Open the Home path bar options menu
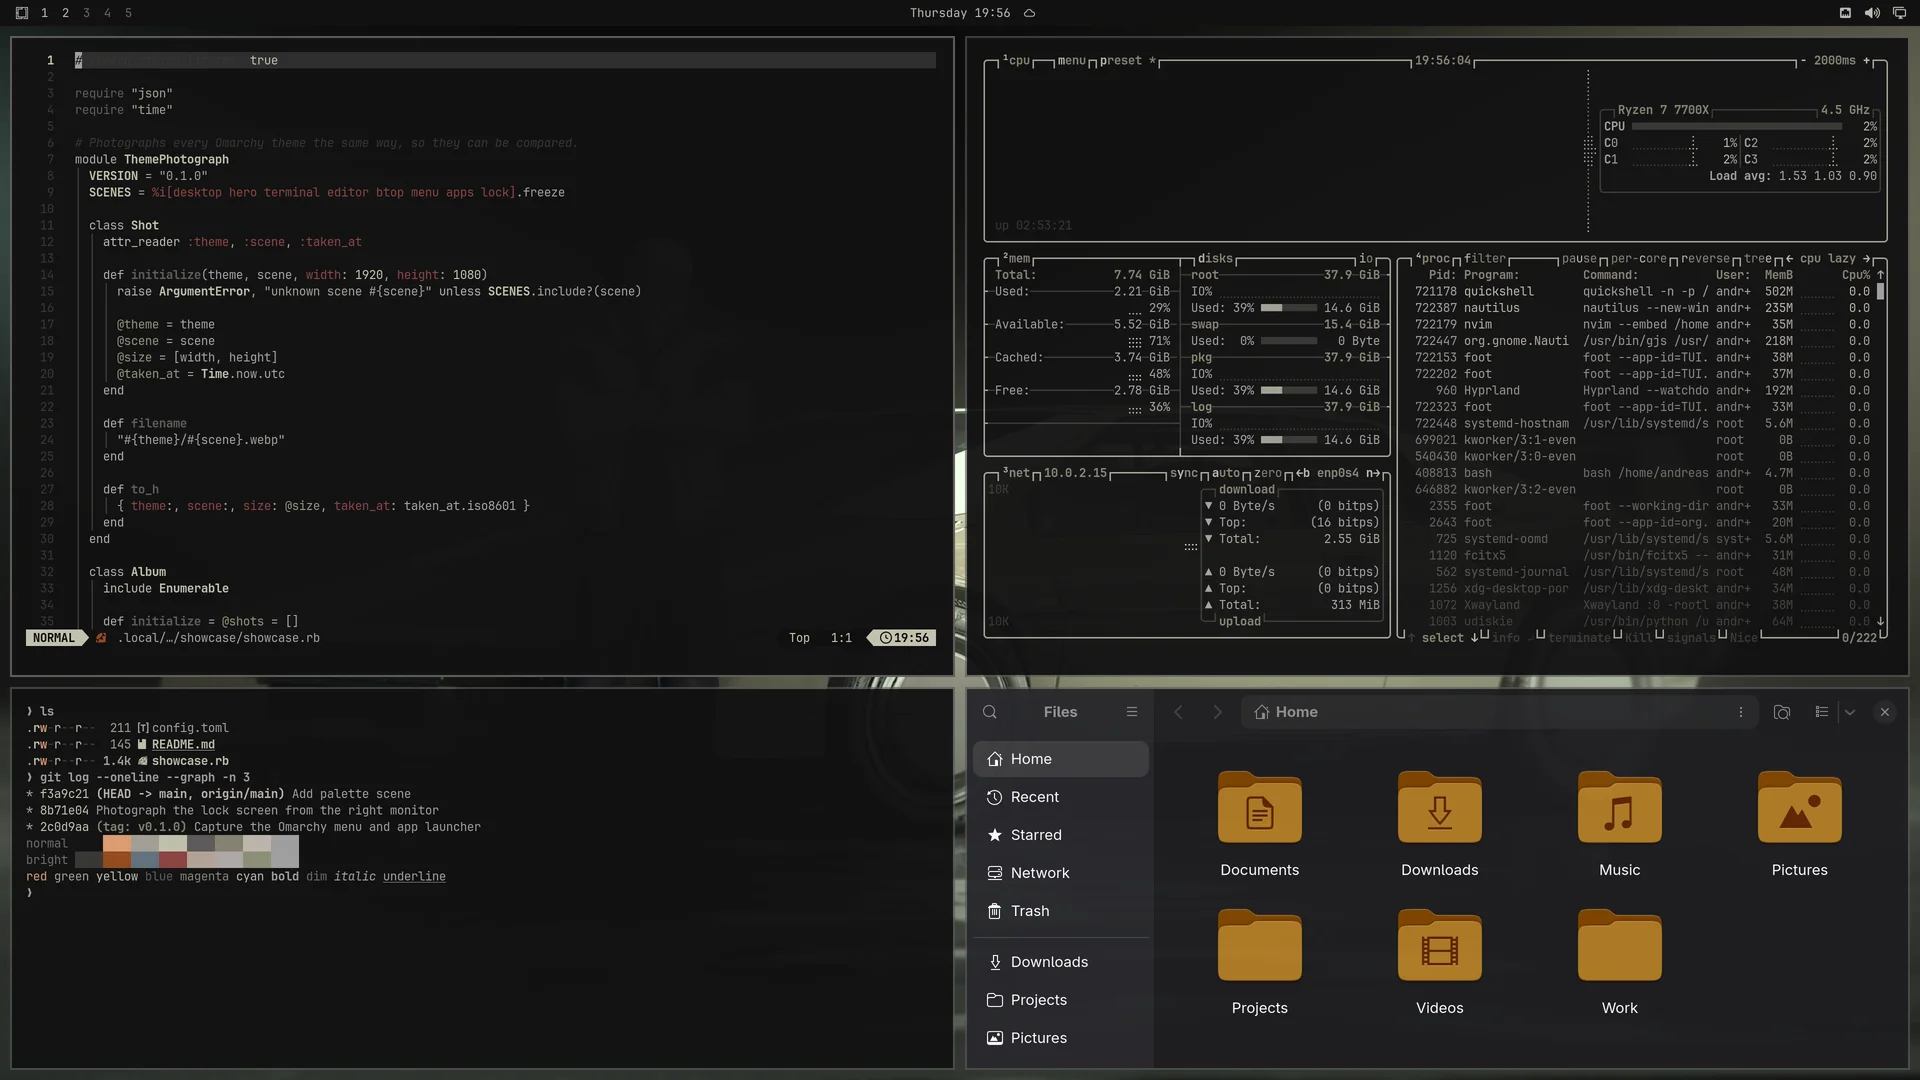1920x1080 pixels. (1741, 712)
